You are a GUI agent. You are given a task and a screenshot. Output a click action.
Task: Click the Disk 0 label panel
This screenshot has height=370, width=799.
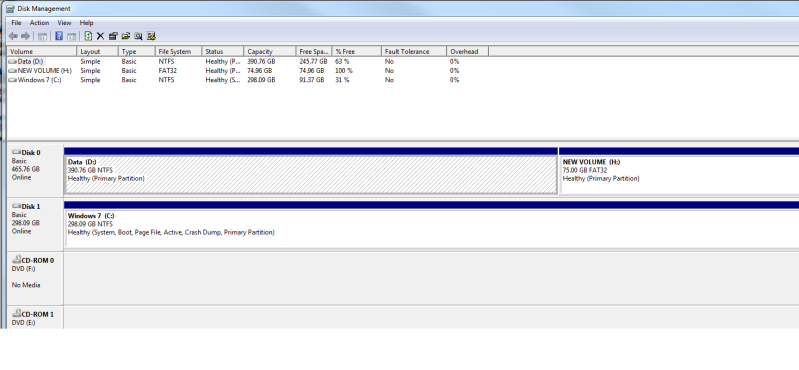pos(35,171)
